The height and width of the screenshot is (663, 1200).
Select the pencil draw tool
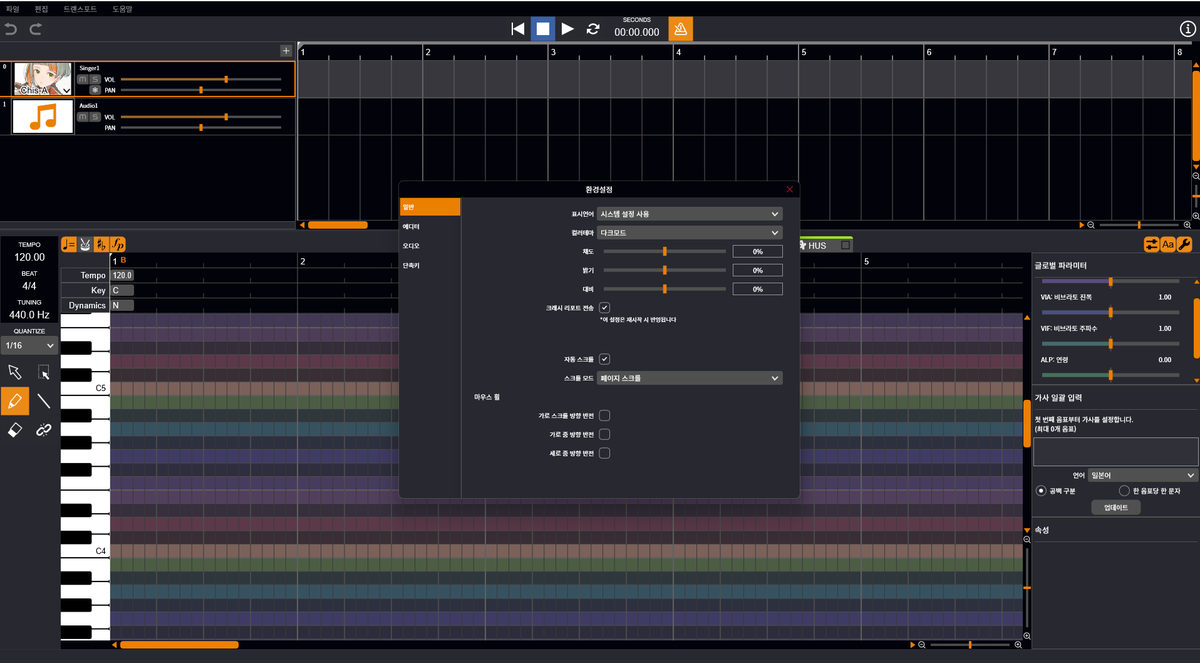click(x=14, y=401)
